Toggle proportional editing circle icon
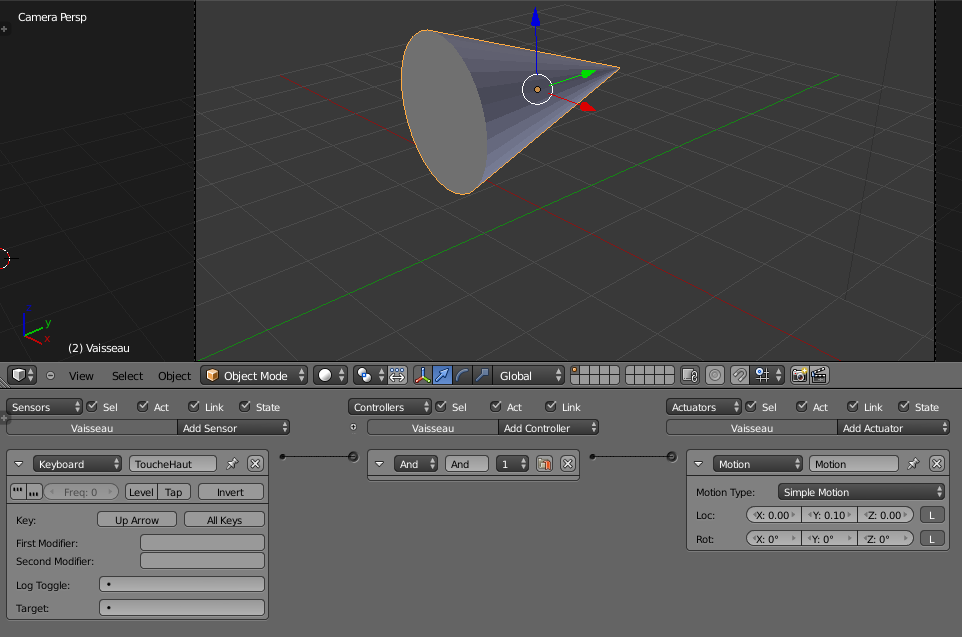 pyautogui.click(x=715, y=376)
